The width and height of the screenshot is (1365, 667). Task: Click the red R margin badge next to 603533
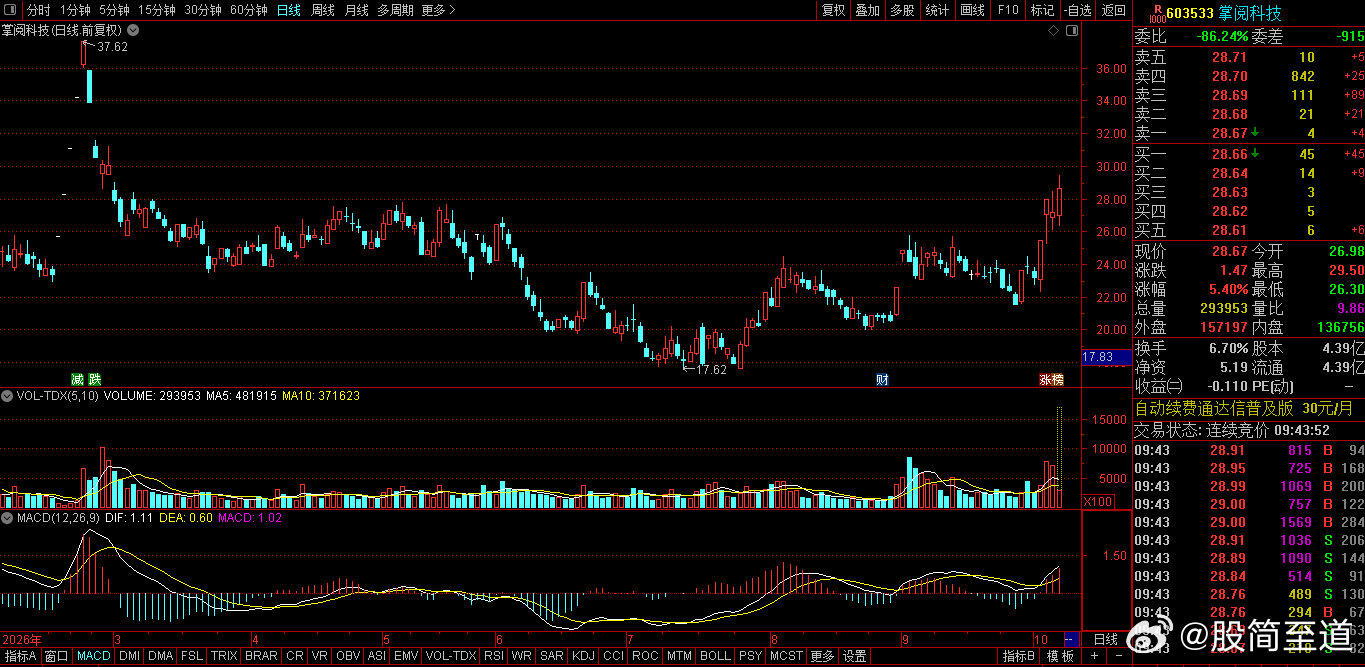[1157, 12]
